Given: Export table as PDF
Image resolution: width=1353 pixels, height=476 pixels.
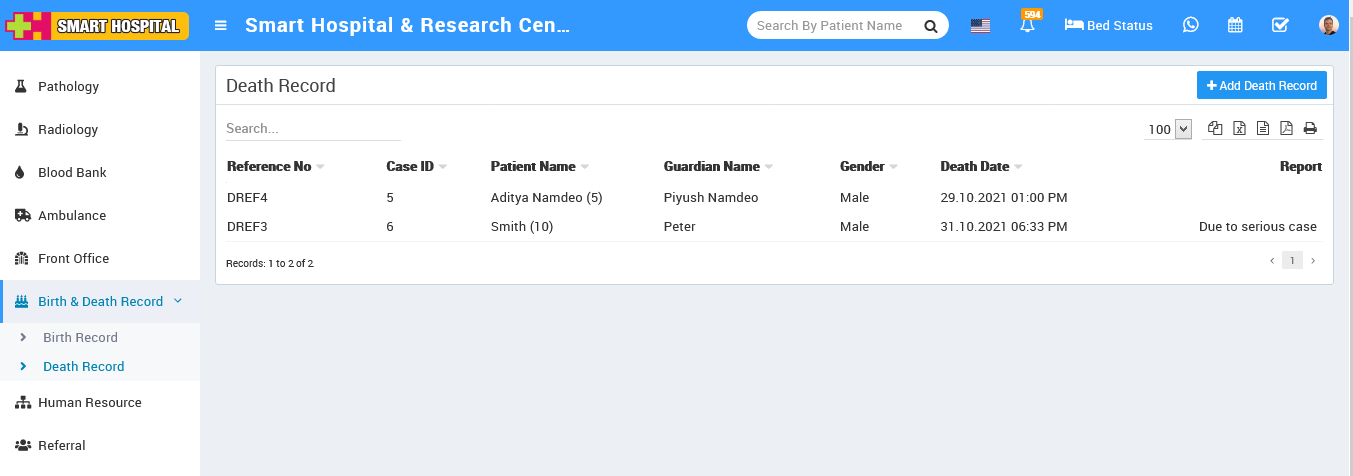Looking at the screenshot, I should [1286, 128].
